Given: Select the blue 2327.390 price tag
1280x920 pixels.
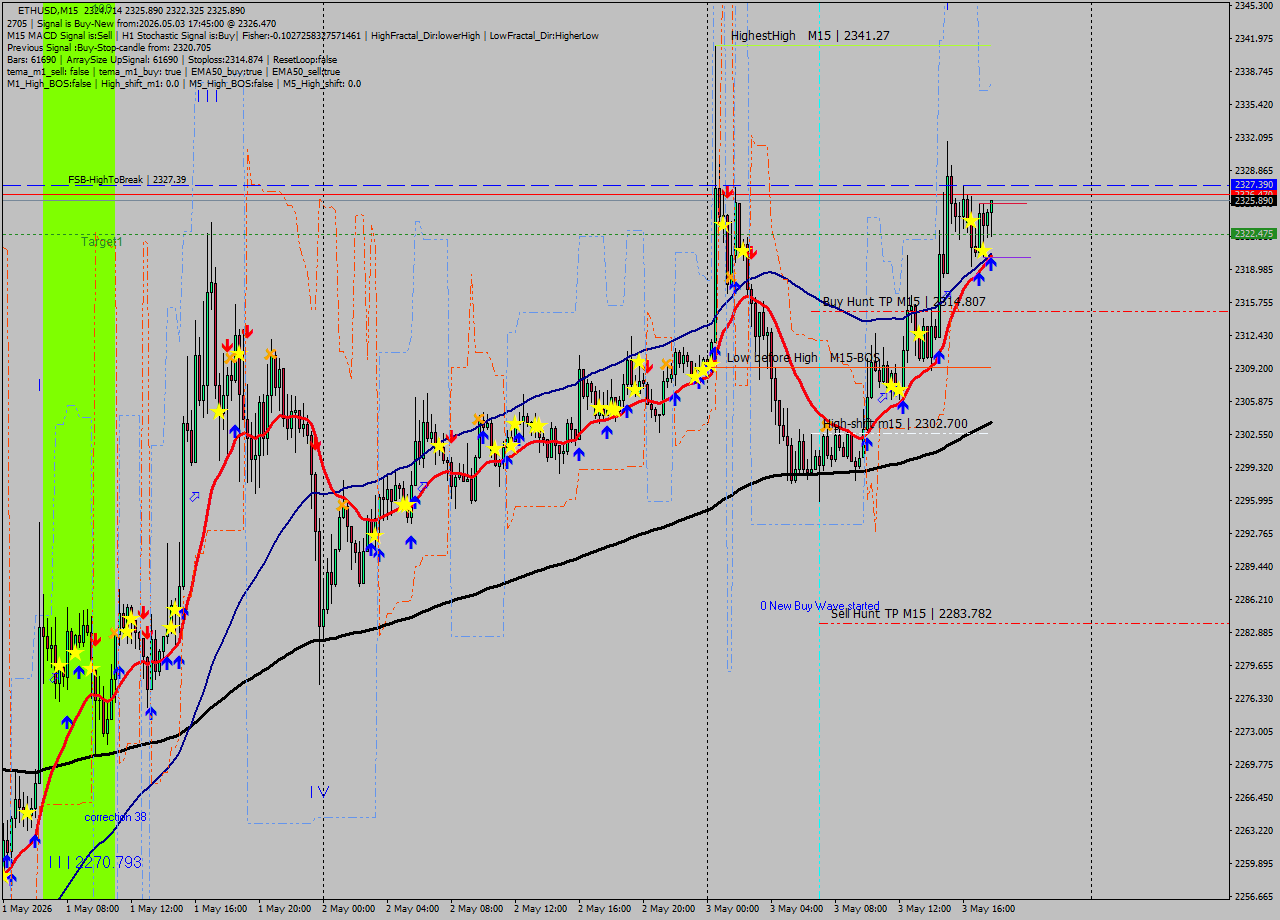Looking at the screenshot, I should click(x=1254, y=185).
